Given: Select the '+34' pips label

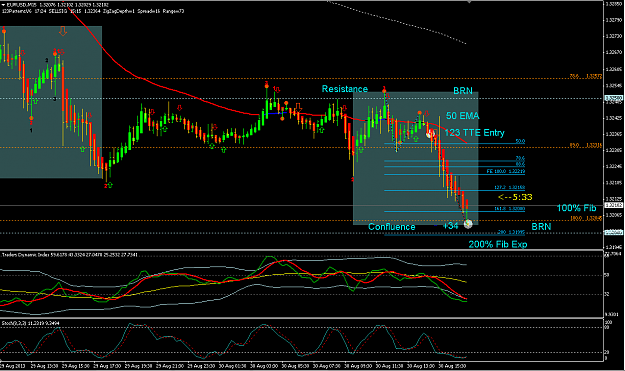Looking at the screenshot, I should tap(451, 226).
